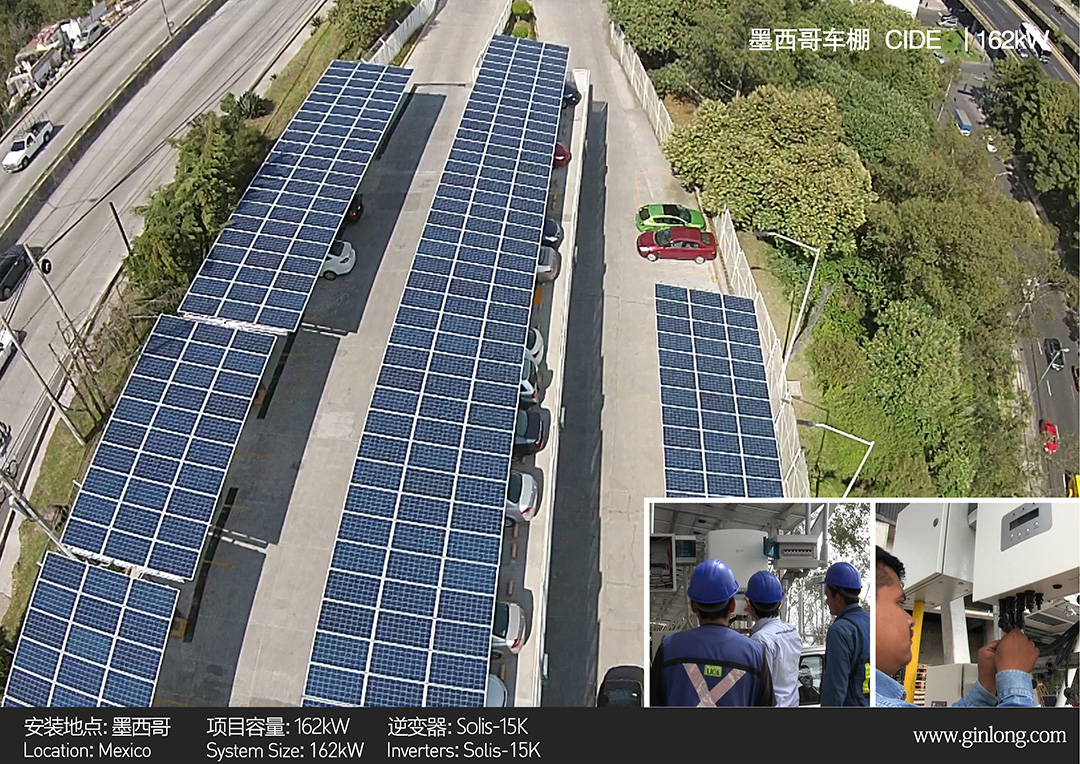This screenshot has height=764, width=1080.
Task: Open the inset photo of helmeted workers
Action: [x=759, y=604]
